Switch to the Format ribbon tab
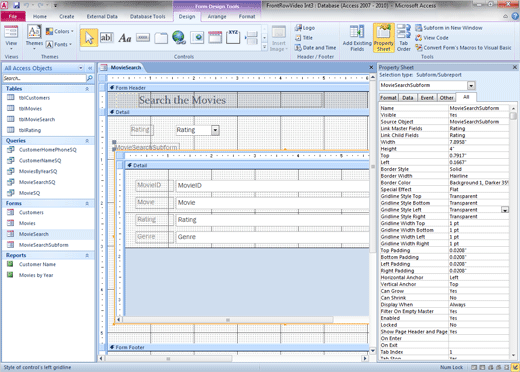 (247, 16)
